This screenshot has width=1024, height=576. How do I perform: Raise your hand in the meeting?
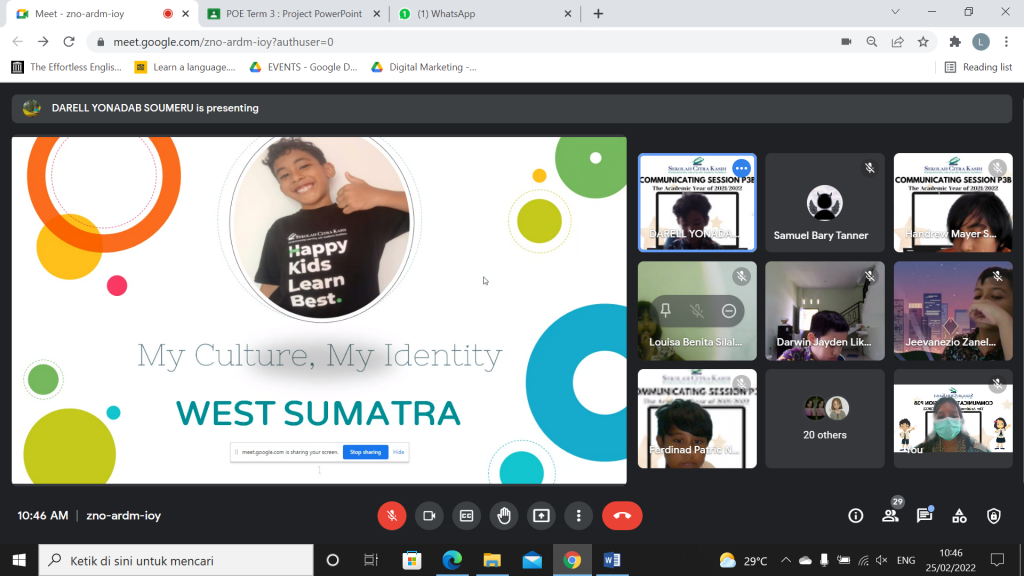click(504, 516)
